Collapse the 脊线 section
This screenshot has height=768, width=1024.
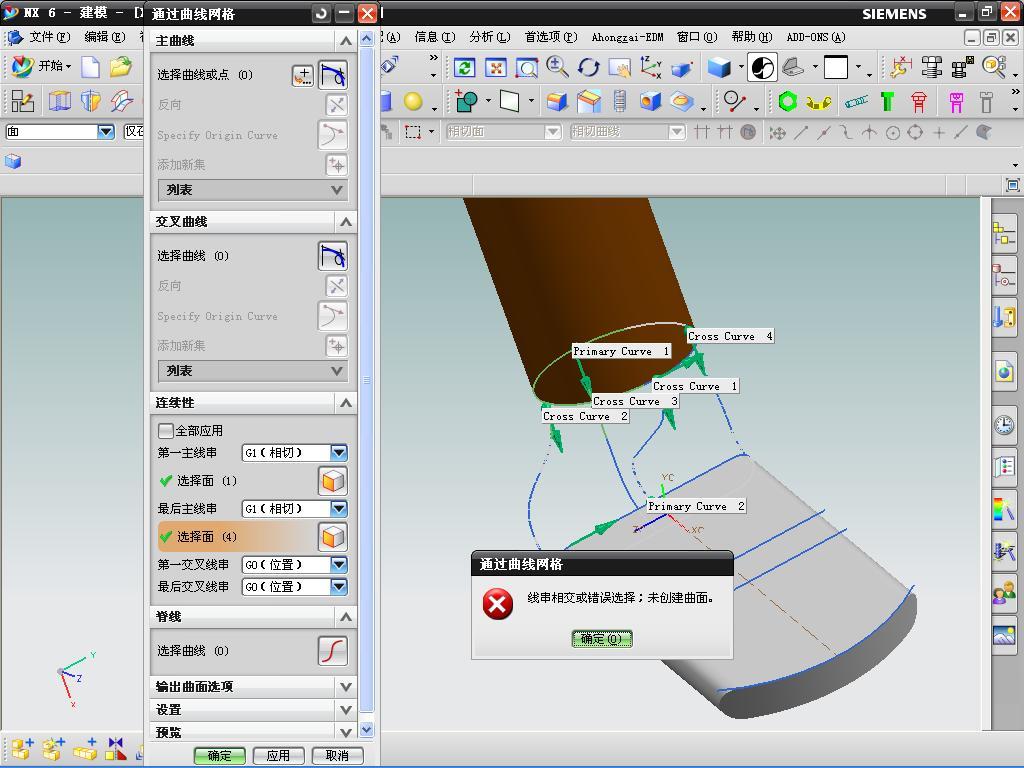coord(345,616)
